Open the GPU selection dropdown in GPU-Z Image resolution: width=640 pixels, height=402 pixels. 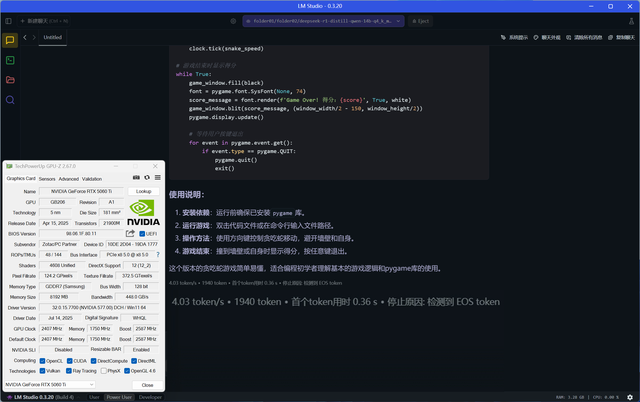(49, 384)
